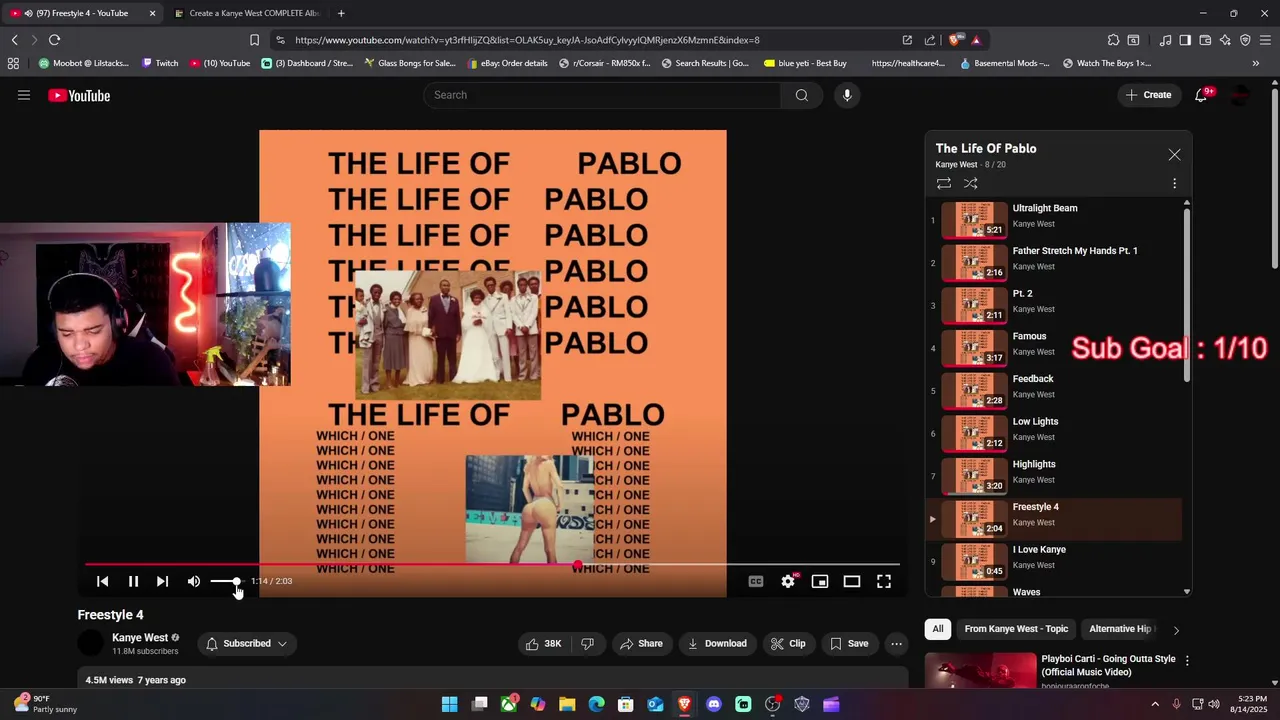Skip to the previous track in the player
Viewport: 1280px width, 720px height.
click(102, 581)
